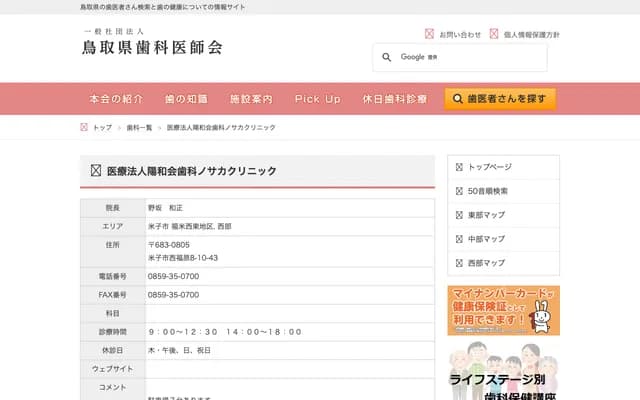Image resolution: width=640 pixels, height=400 pixels.
Task: Open the 西部マップ sidebar link
Action: (486, 263)
